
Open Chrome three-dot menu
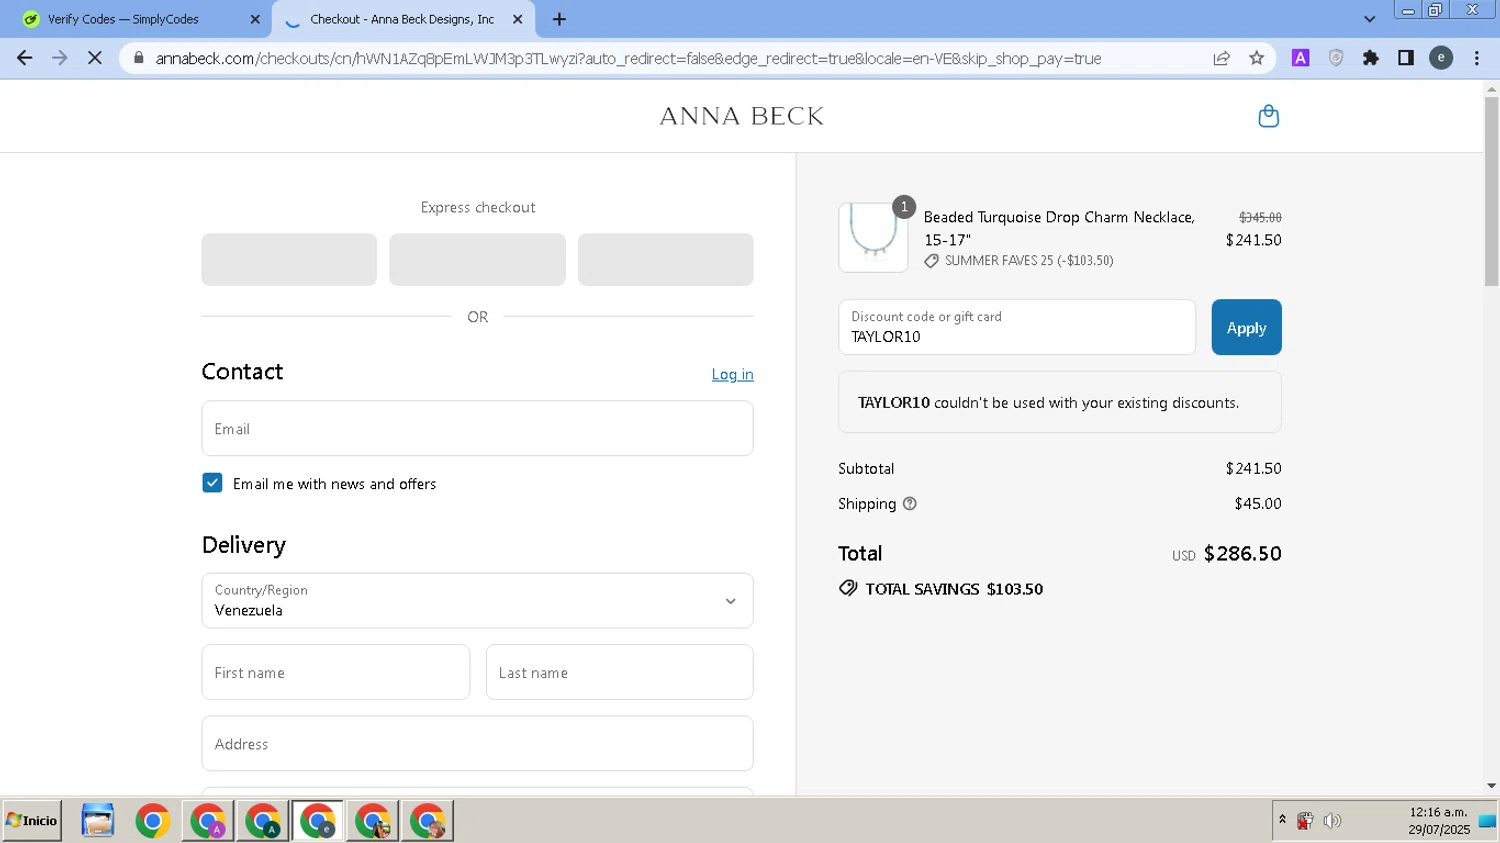1477,58
